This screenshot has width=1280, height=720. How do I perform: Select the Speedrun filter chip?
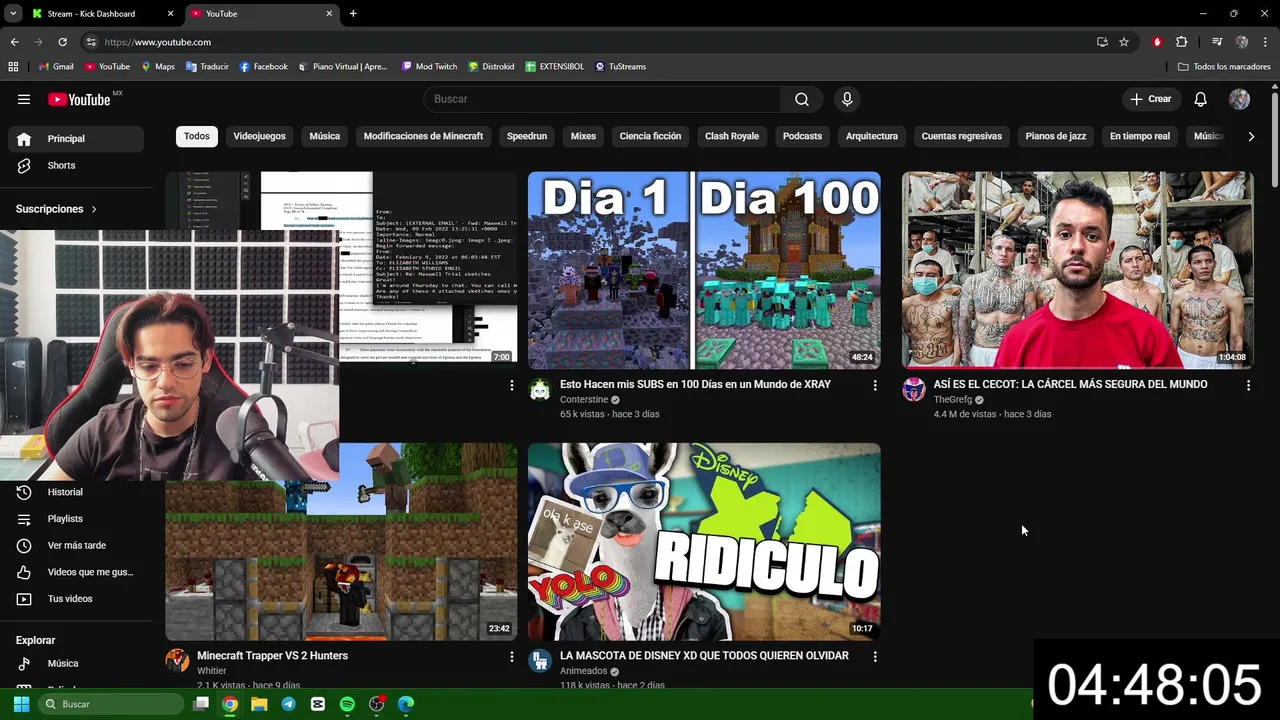527,136
